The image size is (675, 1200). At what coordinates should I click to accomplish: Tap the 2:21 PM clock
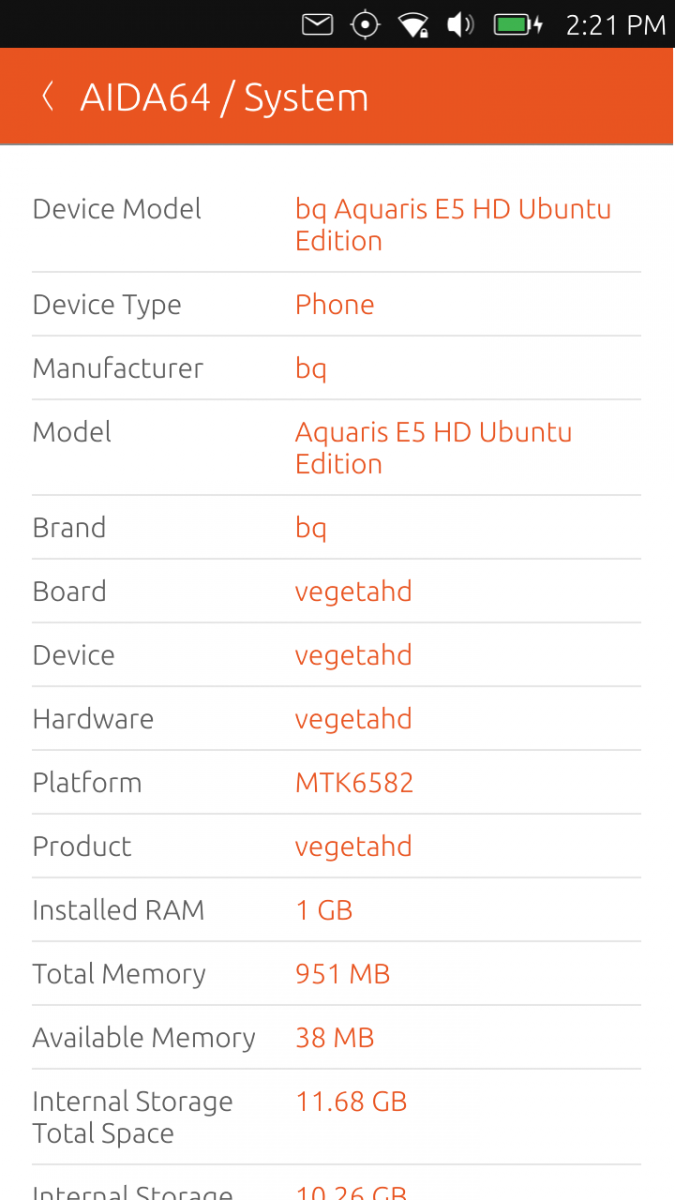[615, 25]
